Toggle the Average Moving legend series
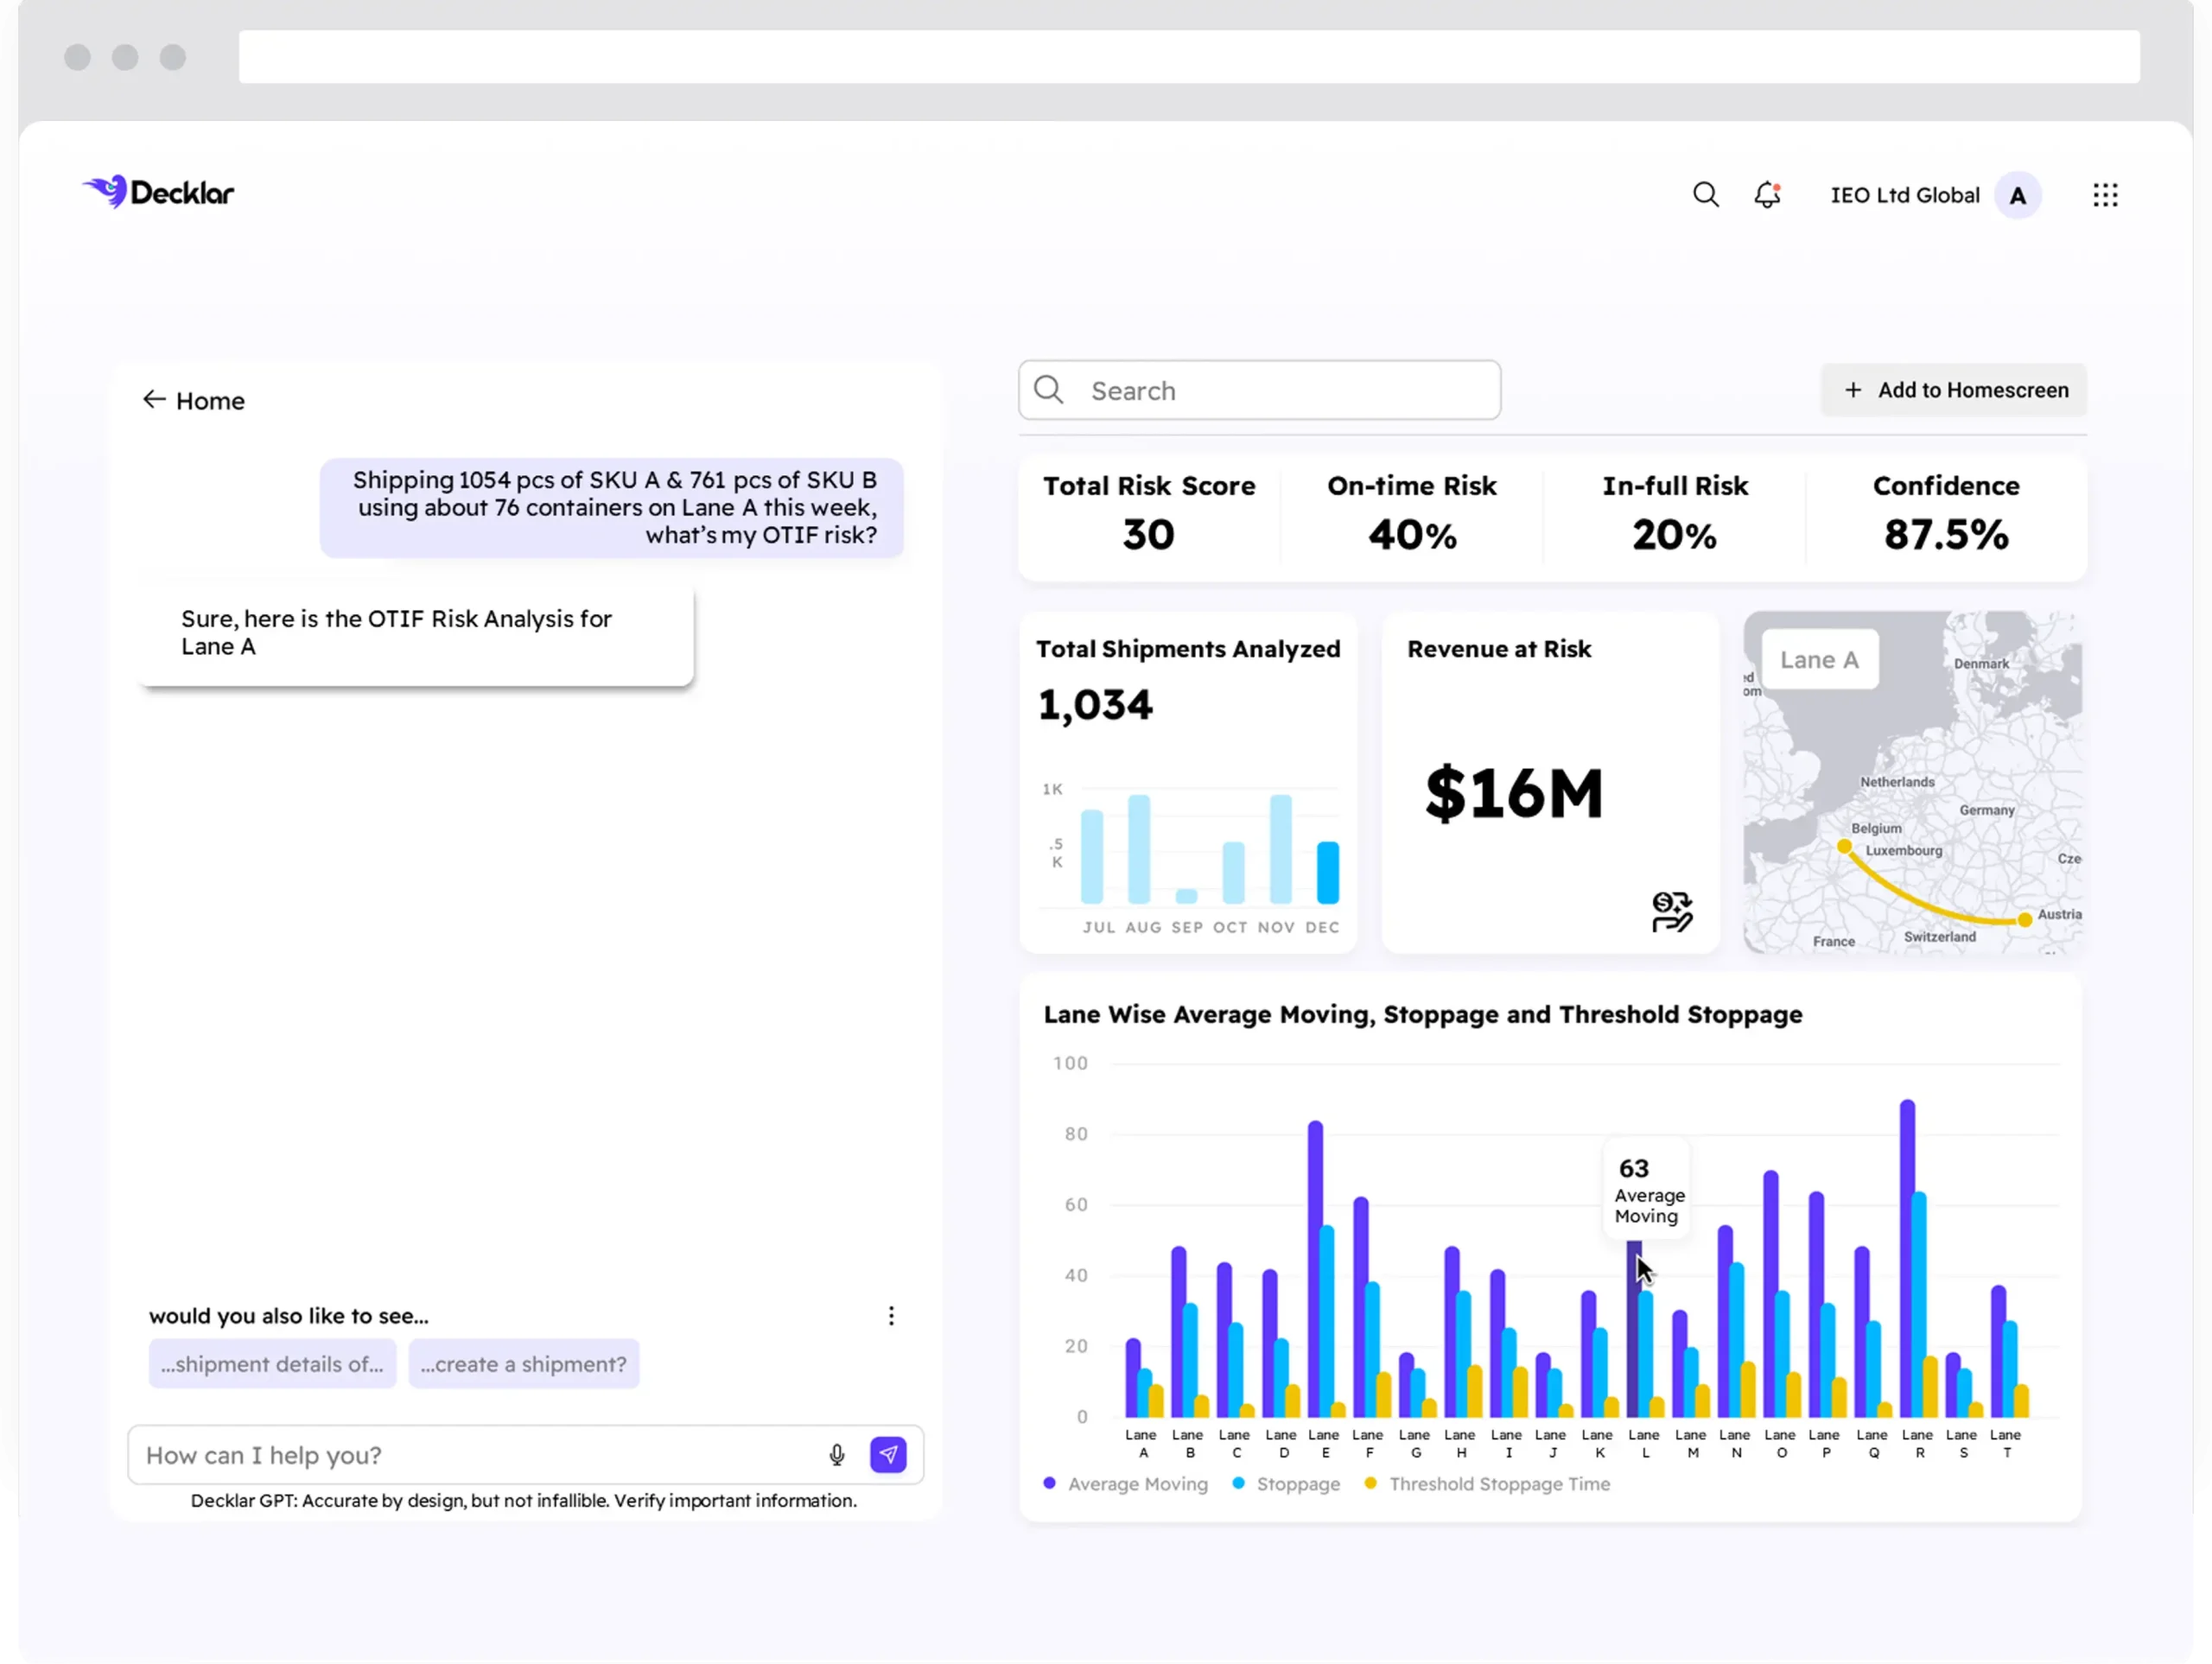The width and height of the screenshot is (2212, 1664). (x=1125, y=1484)
